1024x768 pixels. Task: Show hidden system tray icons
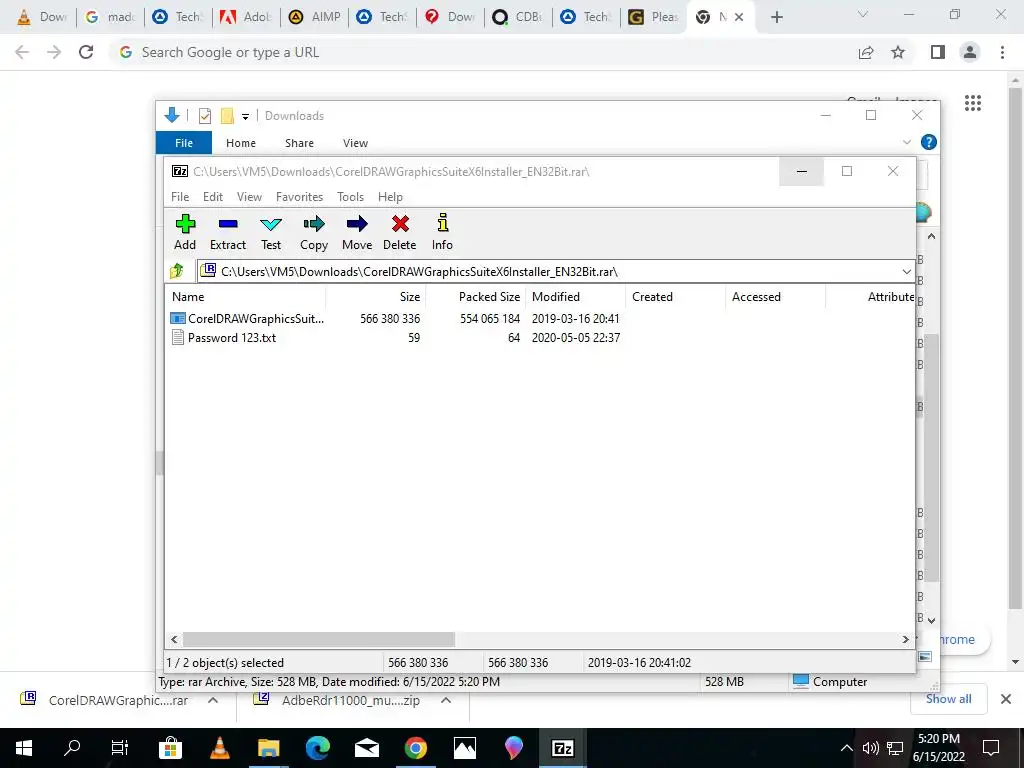[846, 748]
